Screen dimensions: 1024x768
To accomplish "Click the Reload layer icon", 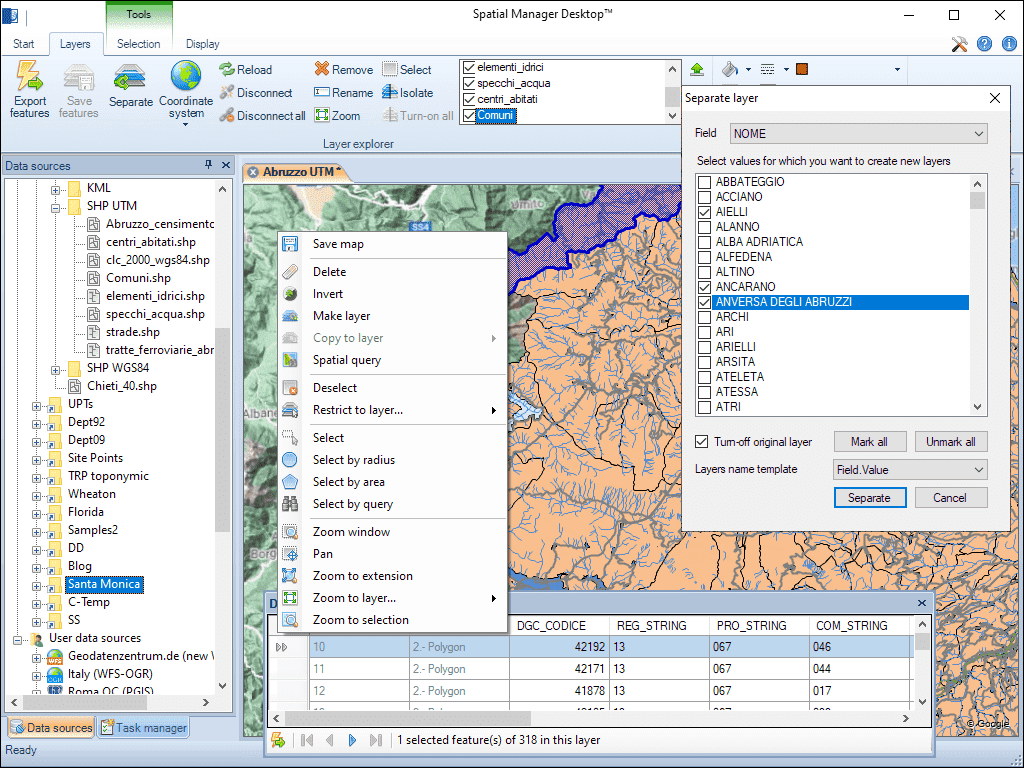I will (227, 69).
